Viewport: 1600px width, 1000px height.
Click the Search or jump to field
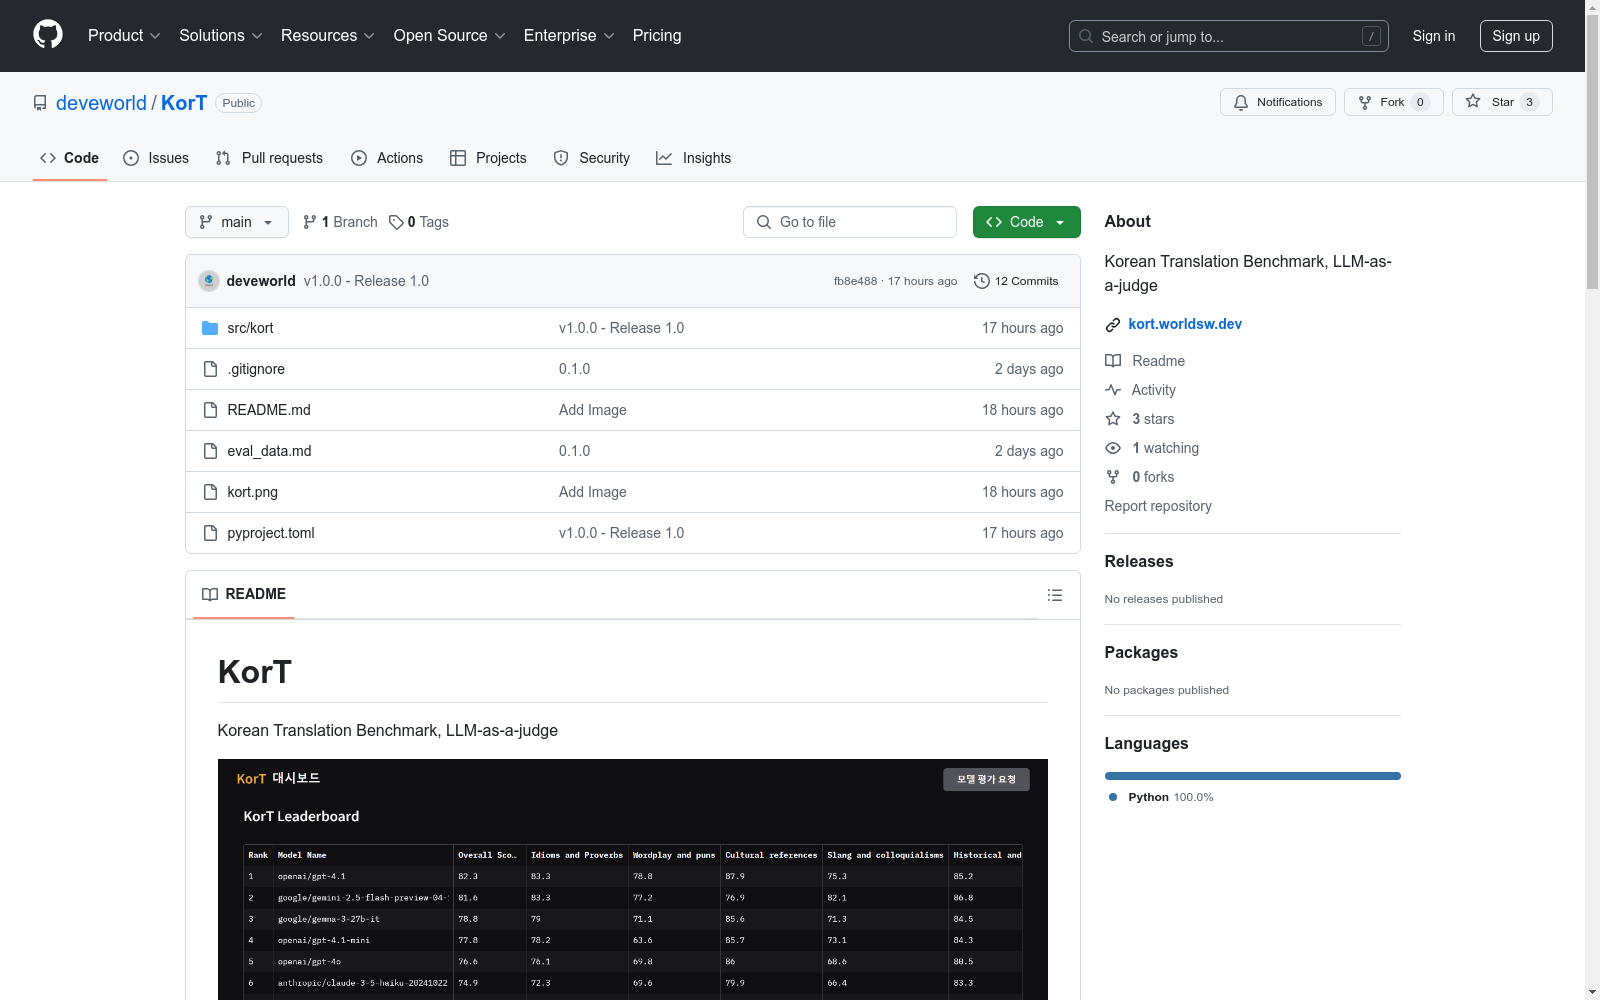tap(1229, 36)
